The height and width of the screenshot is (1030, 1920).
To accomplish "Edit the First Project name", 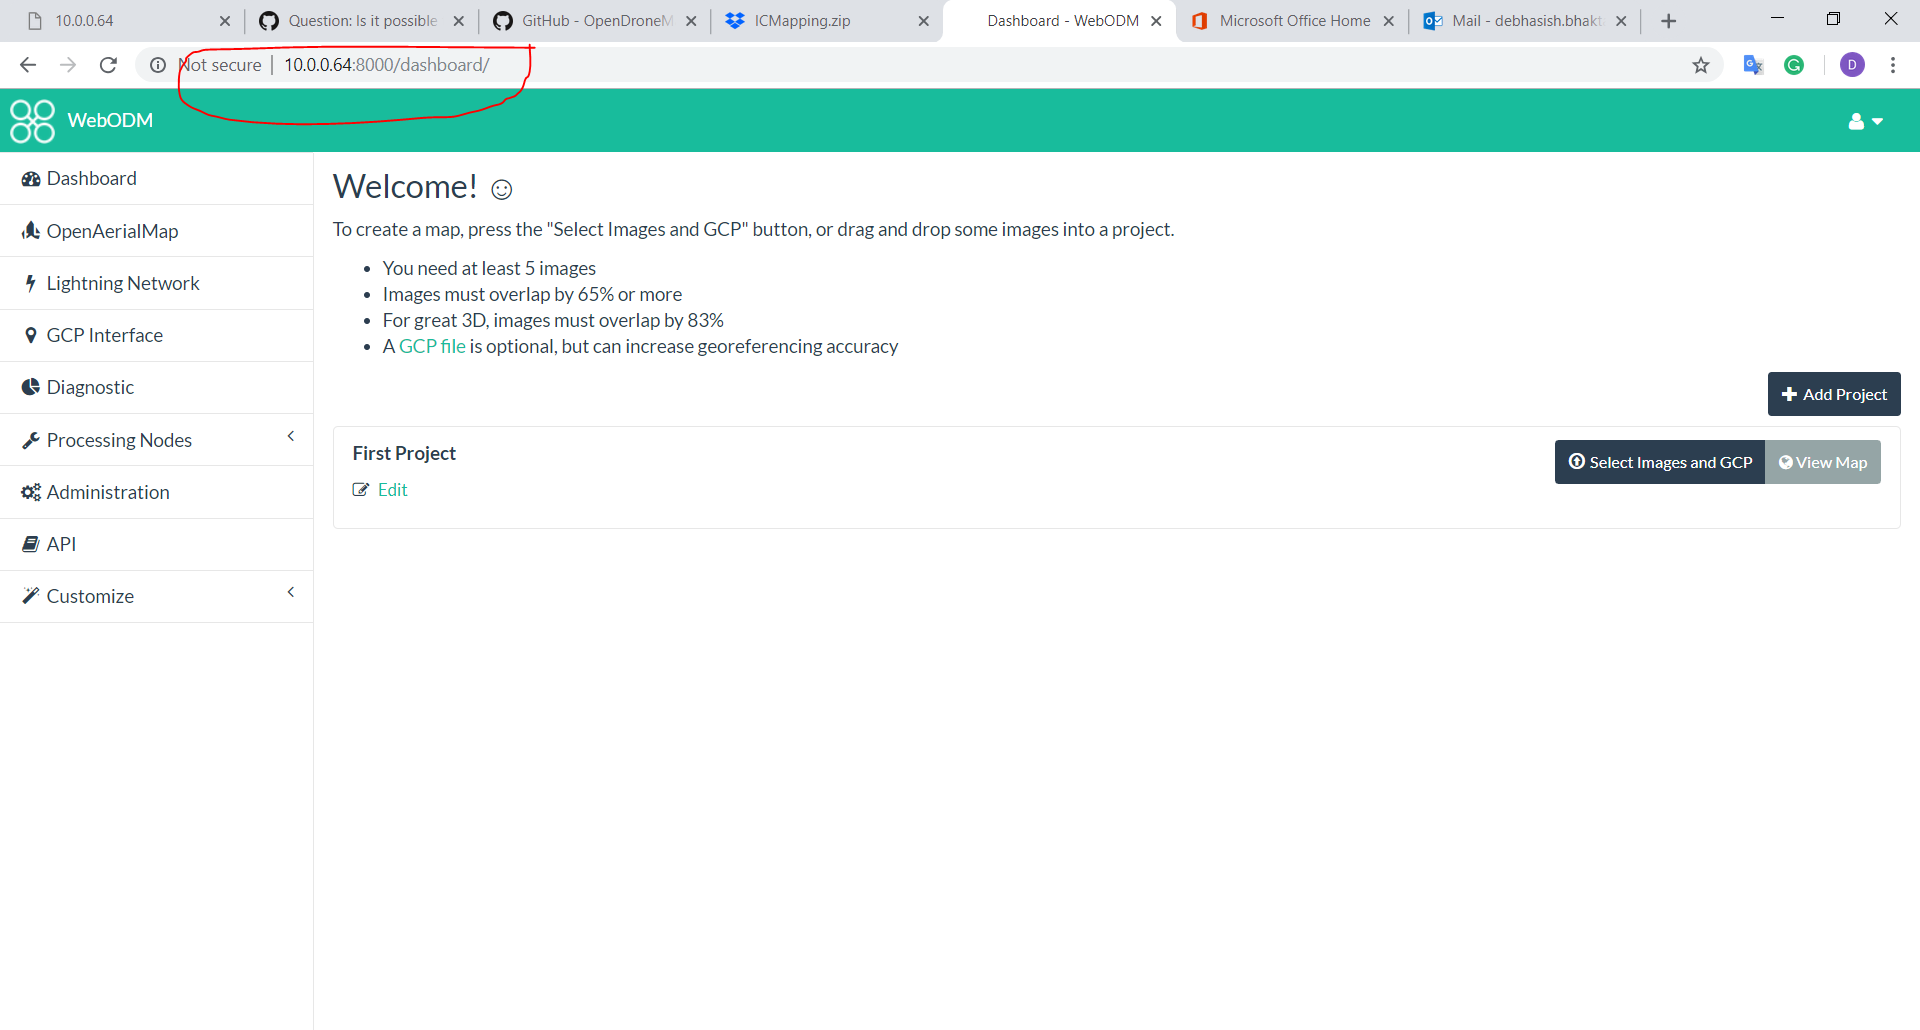I will 391,489.
